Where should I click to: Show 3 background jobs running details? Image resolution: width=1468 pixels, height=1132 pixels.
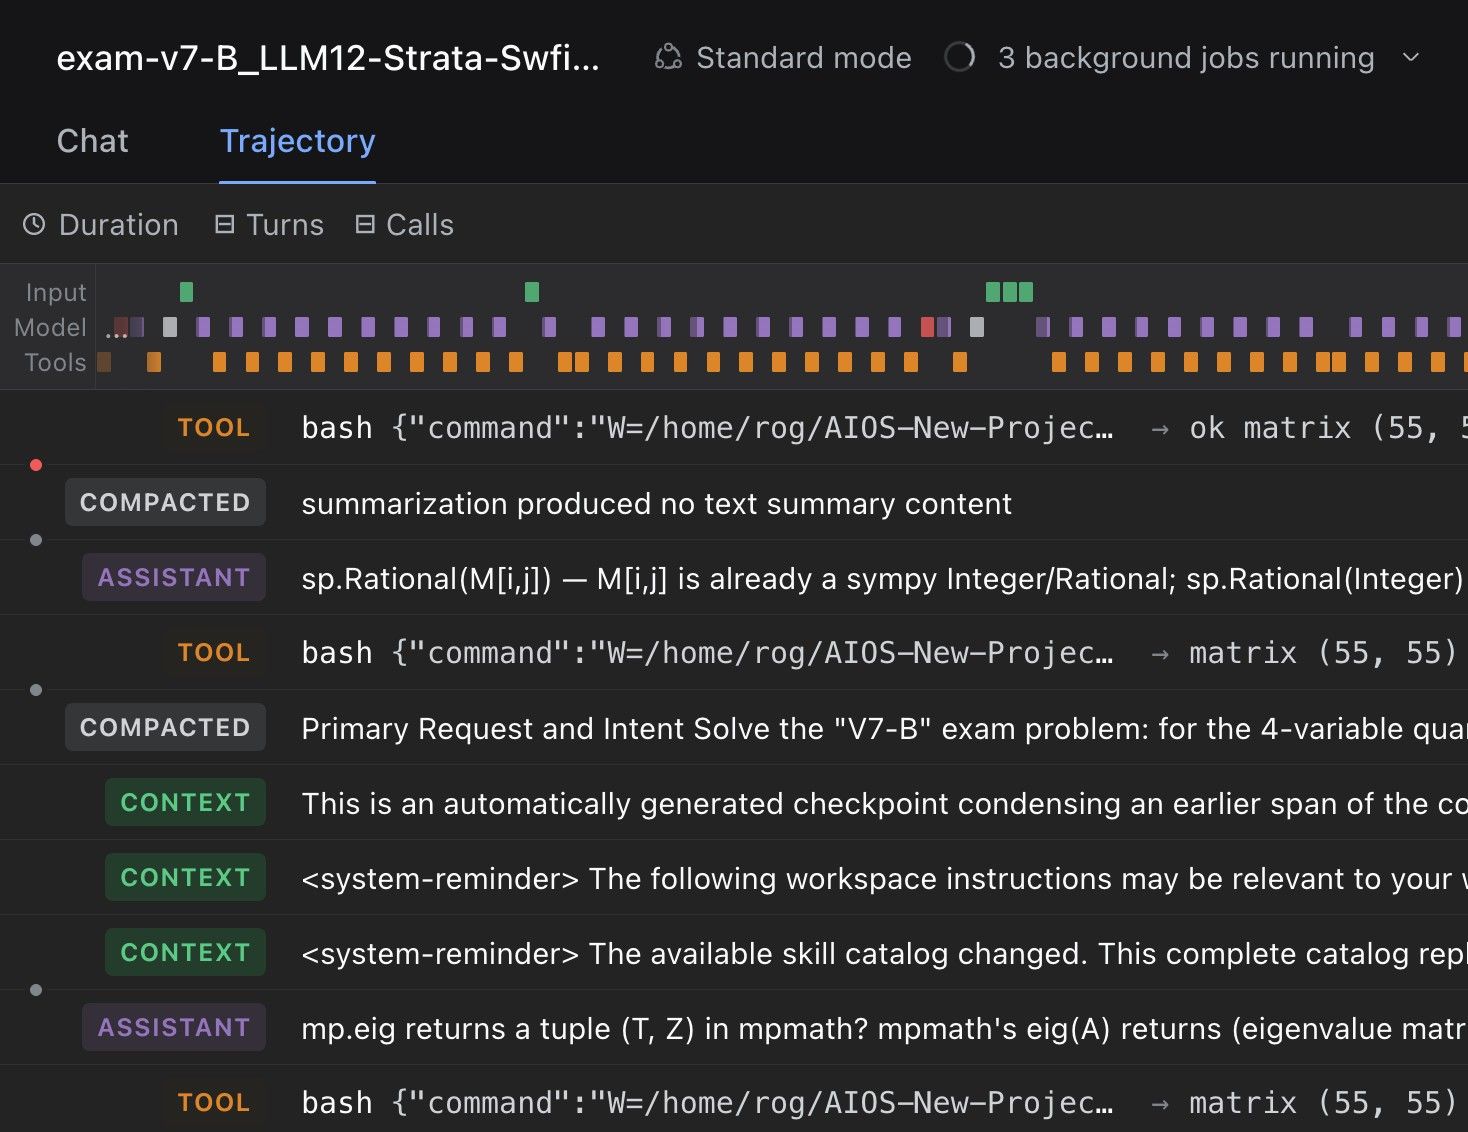tap(1185, 58)
